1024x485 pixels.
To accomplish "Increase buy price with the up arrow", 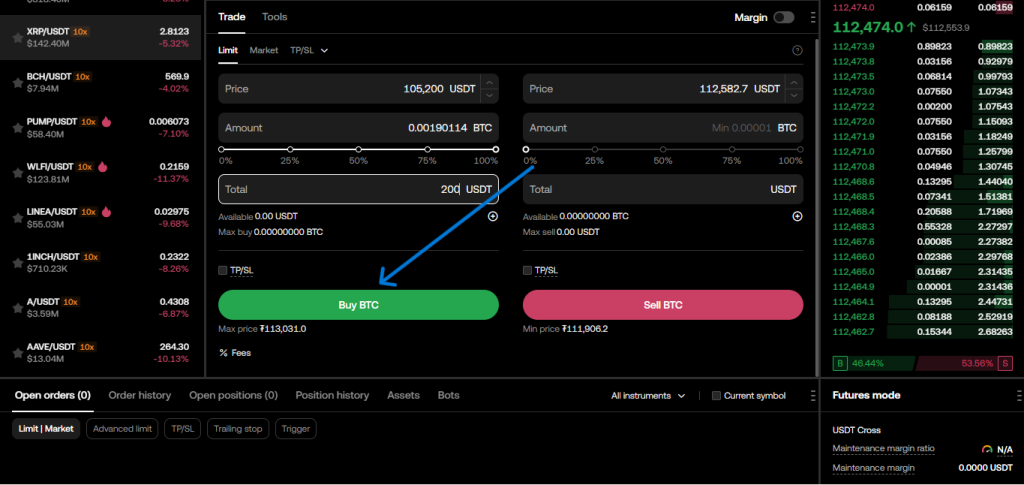I will (489, 83).
